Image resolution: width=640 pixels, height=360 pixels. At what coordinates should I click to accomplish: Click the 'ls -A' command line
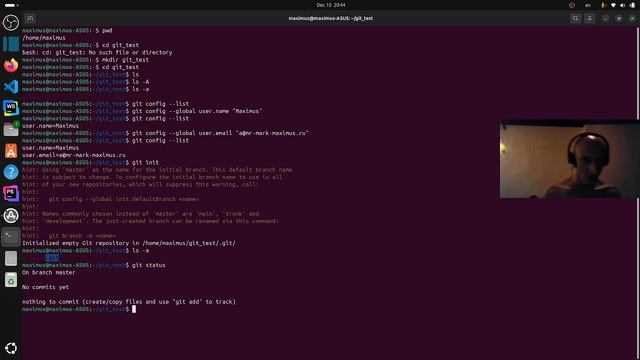click(x=86, y=82)
